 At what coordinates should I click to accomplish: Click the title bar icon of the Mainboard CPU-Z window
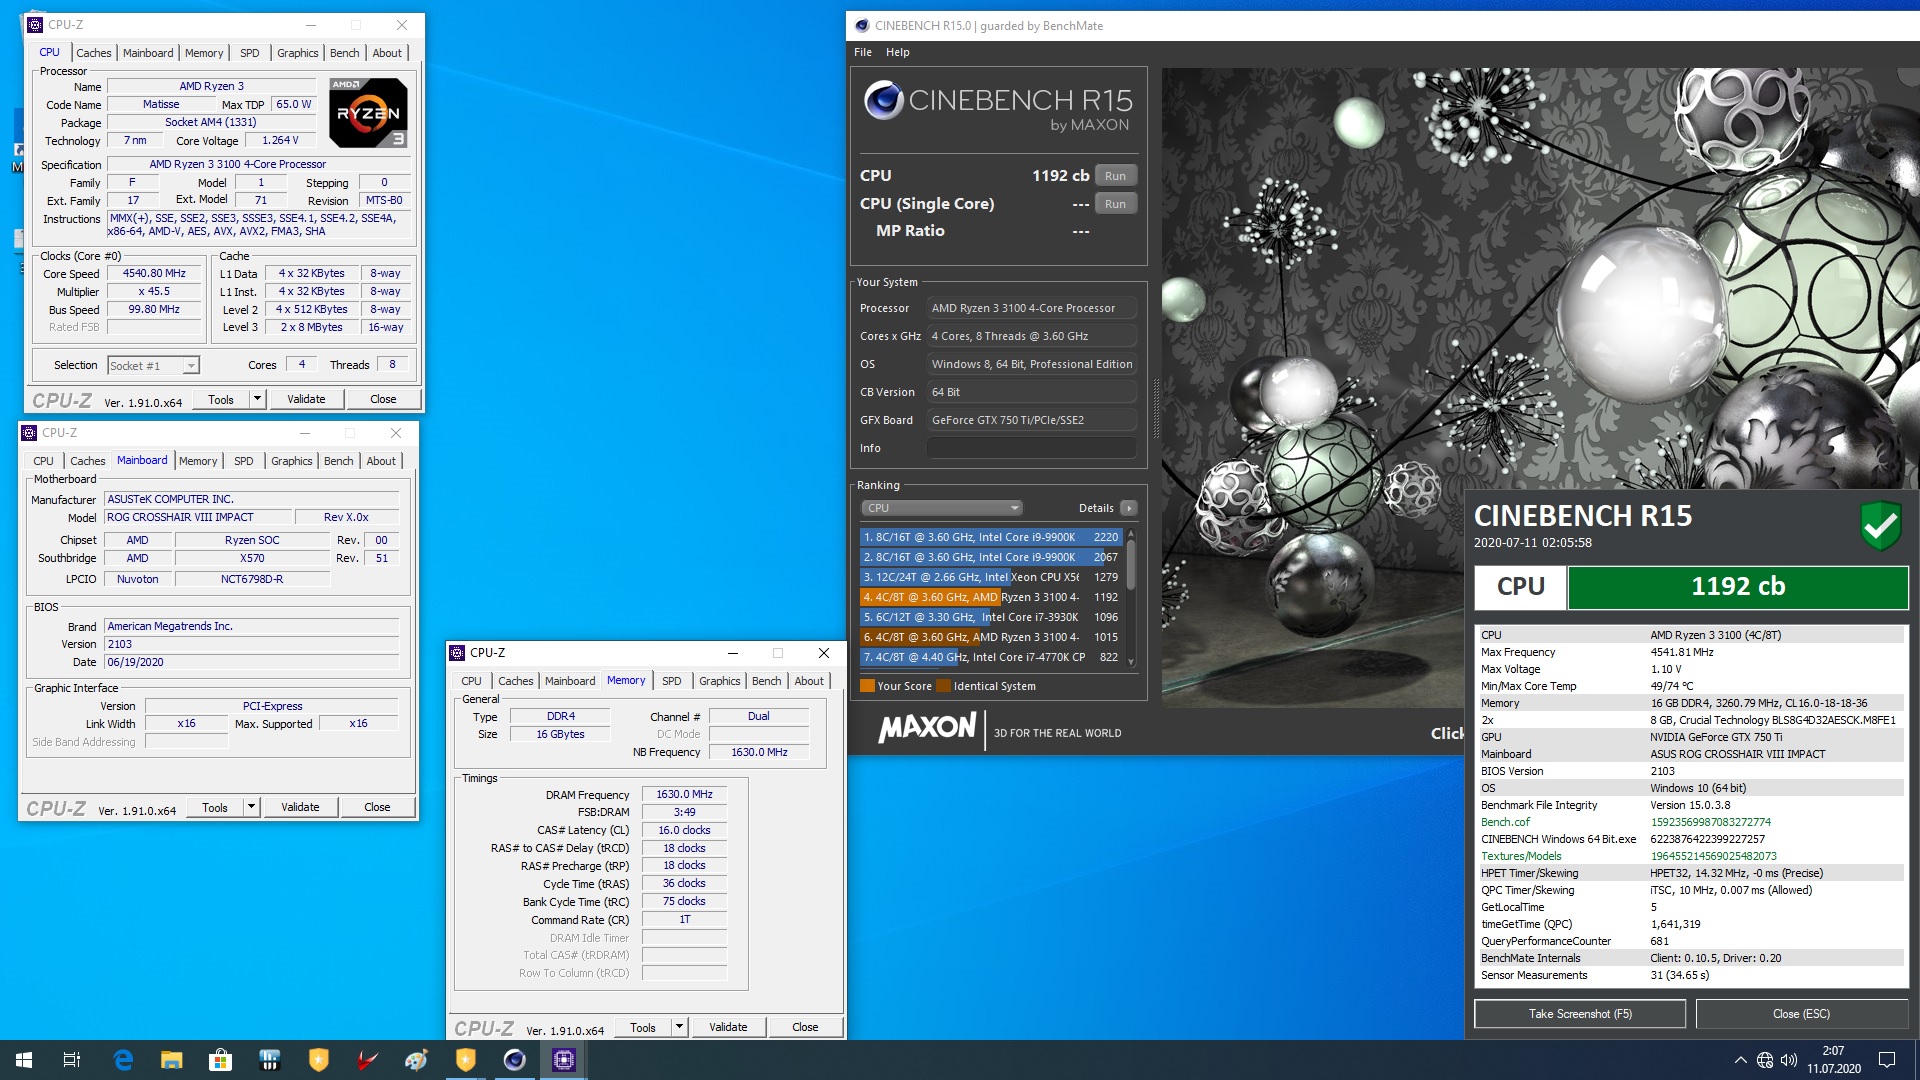coord(29,433)
